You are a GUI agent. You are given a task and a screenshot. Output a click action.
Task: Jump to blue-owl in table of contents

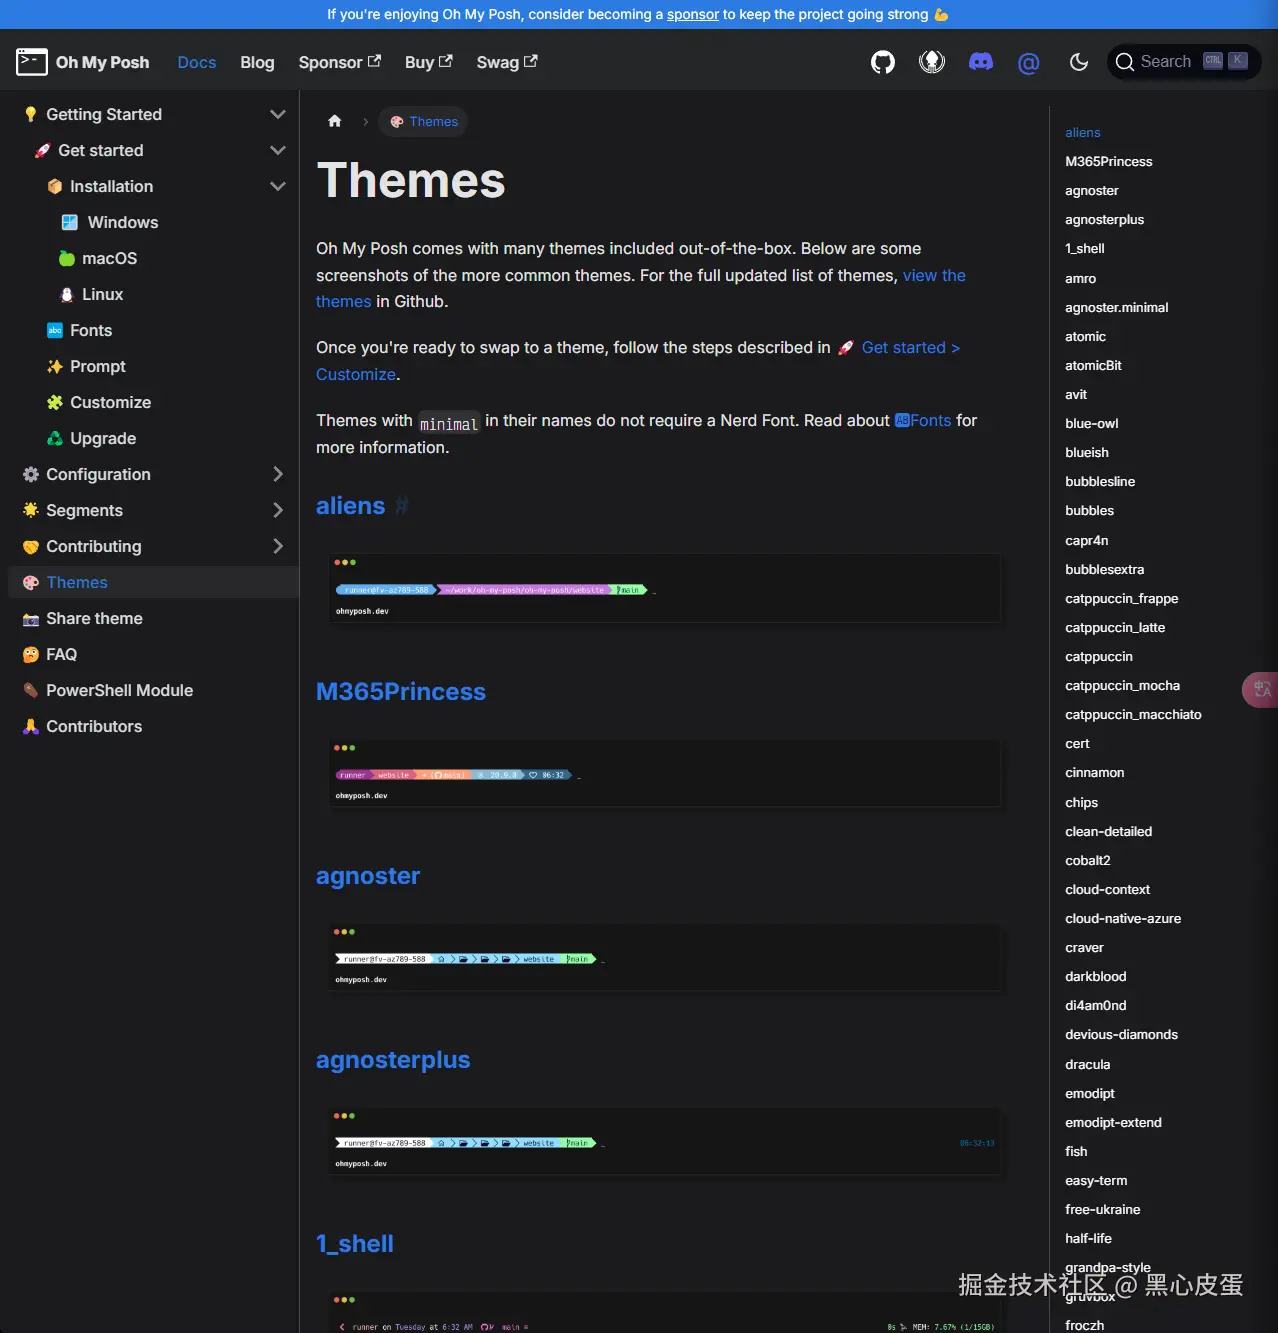pos(1091,423)
